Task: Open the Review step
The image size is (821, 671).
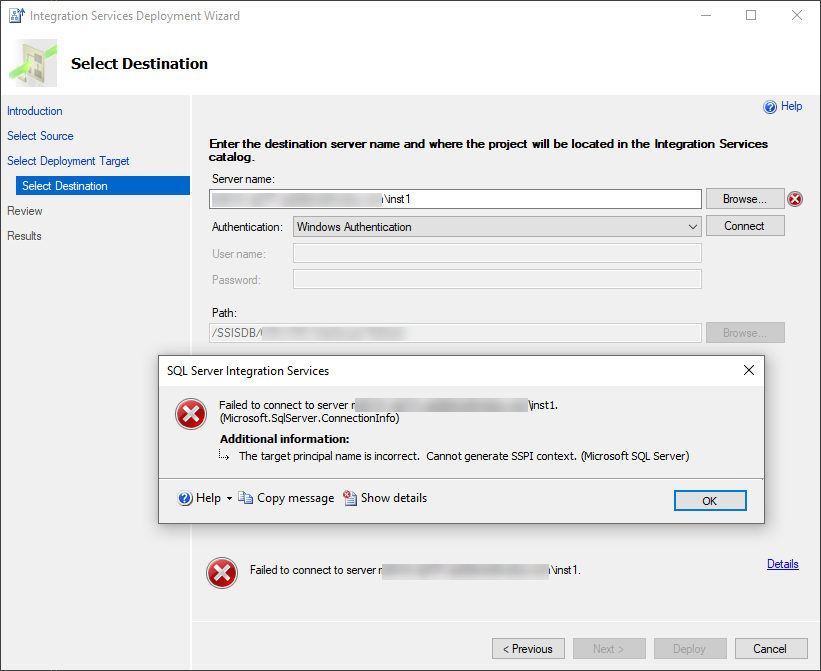Action: coord(25,211)
